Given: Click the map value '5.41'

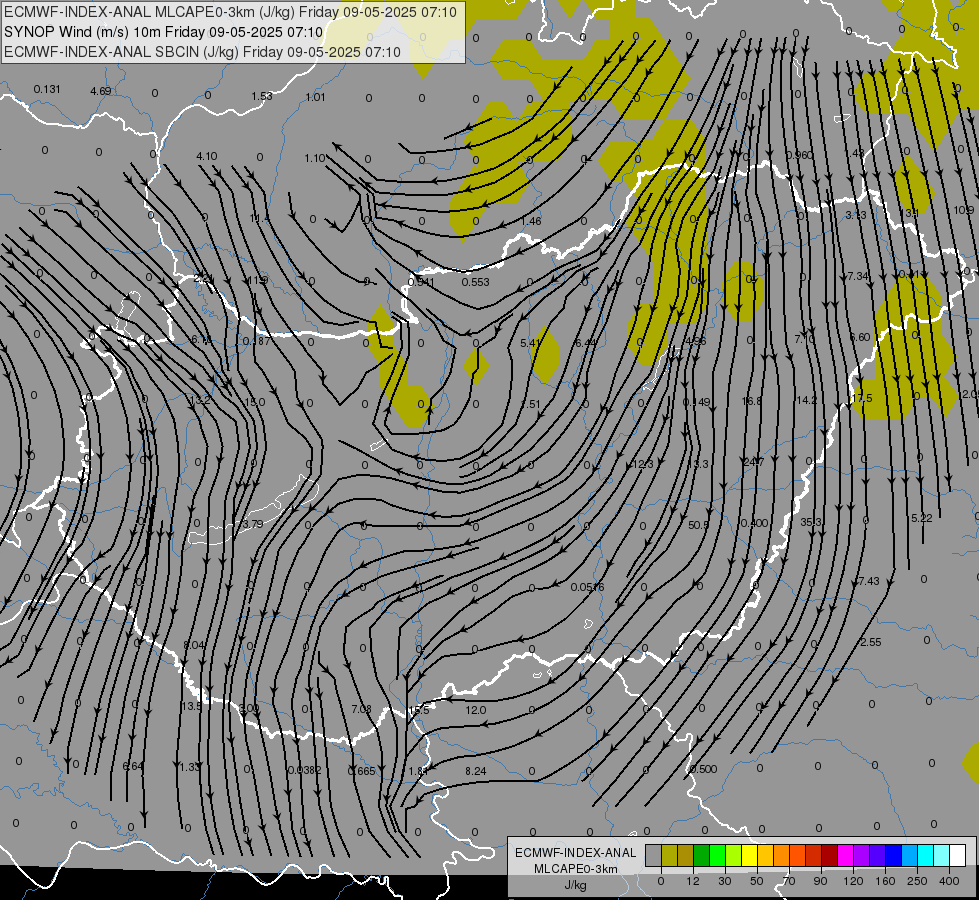Looking at the screenshot, I should pos(530,344).
